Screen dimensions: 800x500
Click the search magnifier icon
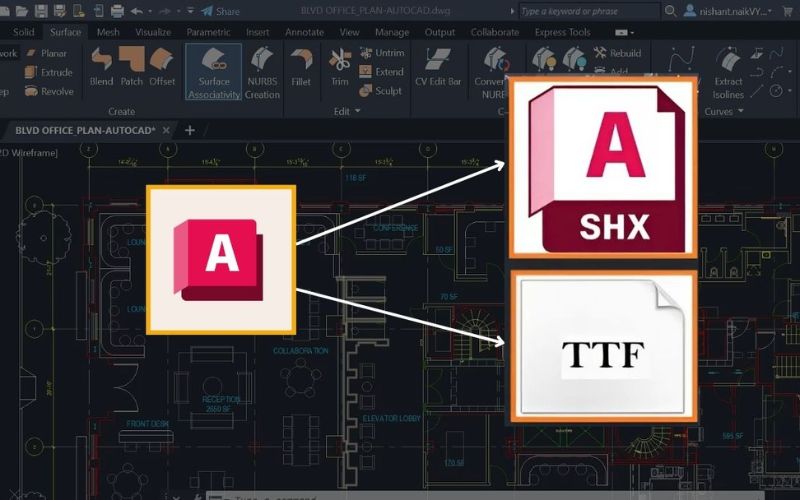click(671, 11)
